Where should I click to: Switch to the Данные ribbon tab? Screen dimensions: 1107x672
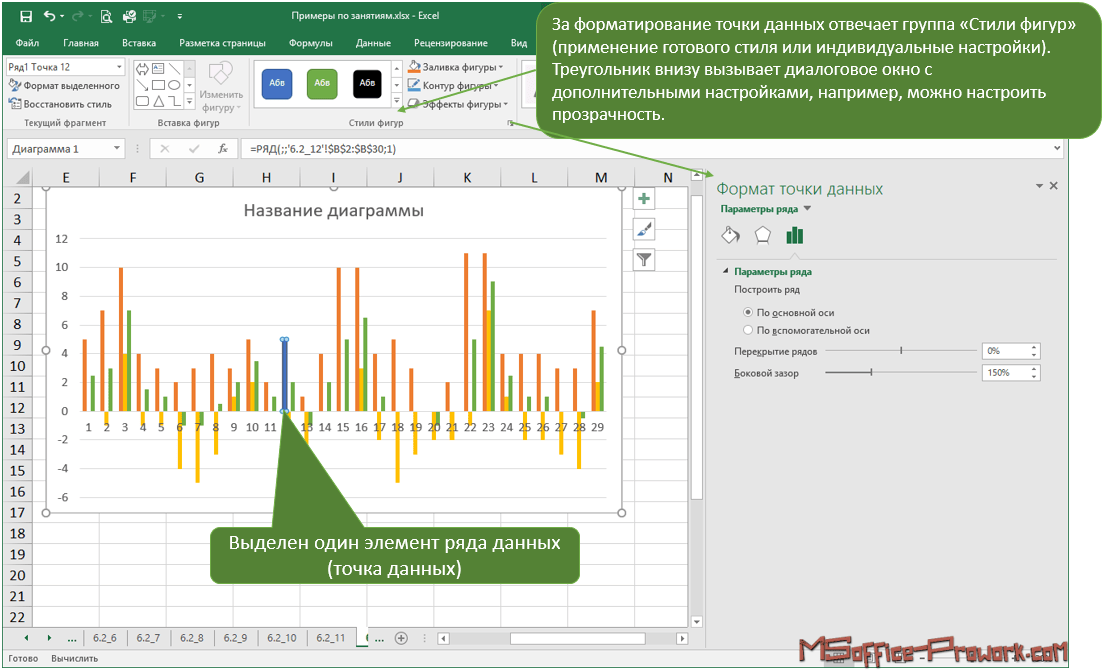click(373, 43)
